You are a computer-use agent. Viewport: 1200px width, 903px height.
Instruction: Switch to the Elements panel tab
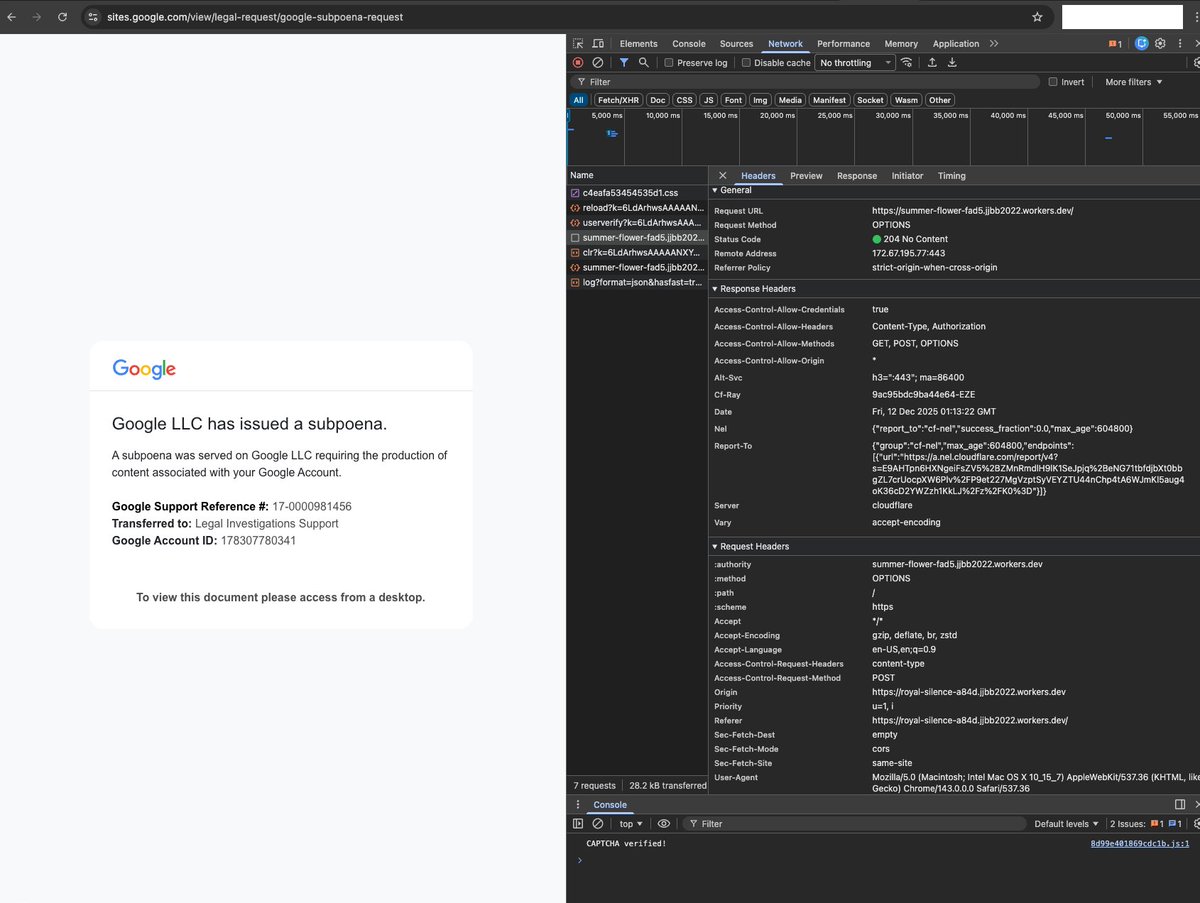[x=638, y=44]
